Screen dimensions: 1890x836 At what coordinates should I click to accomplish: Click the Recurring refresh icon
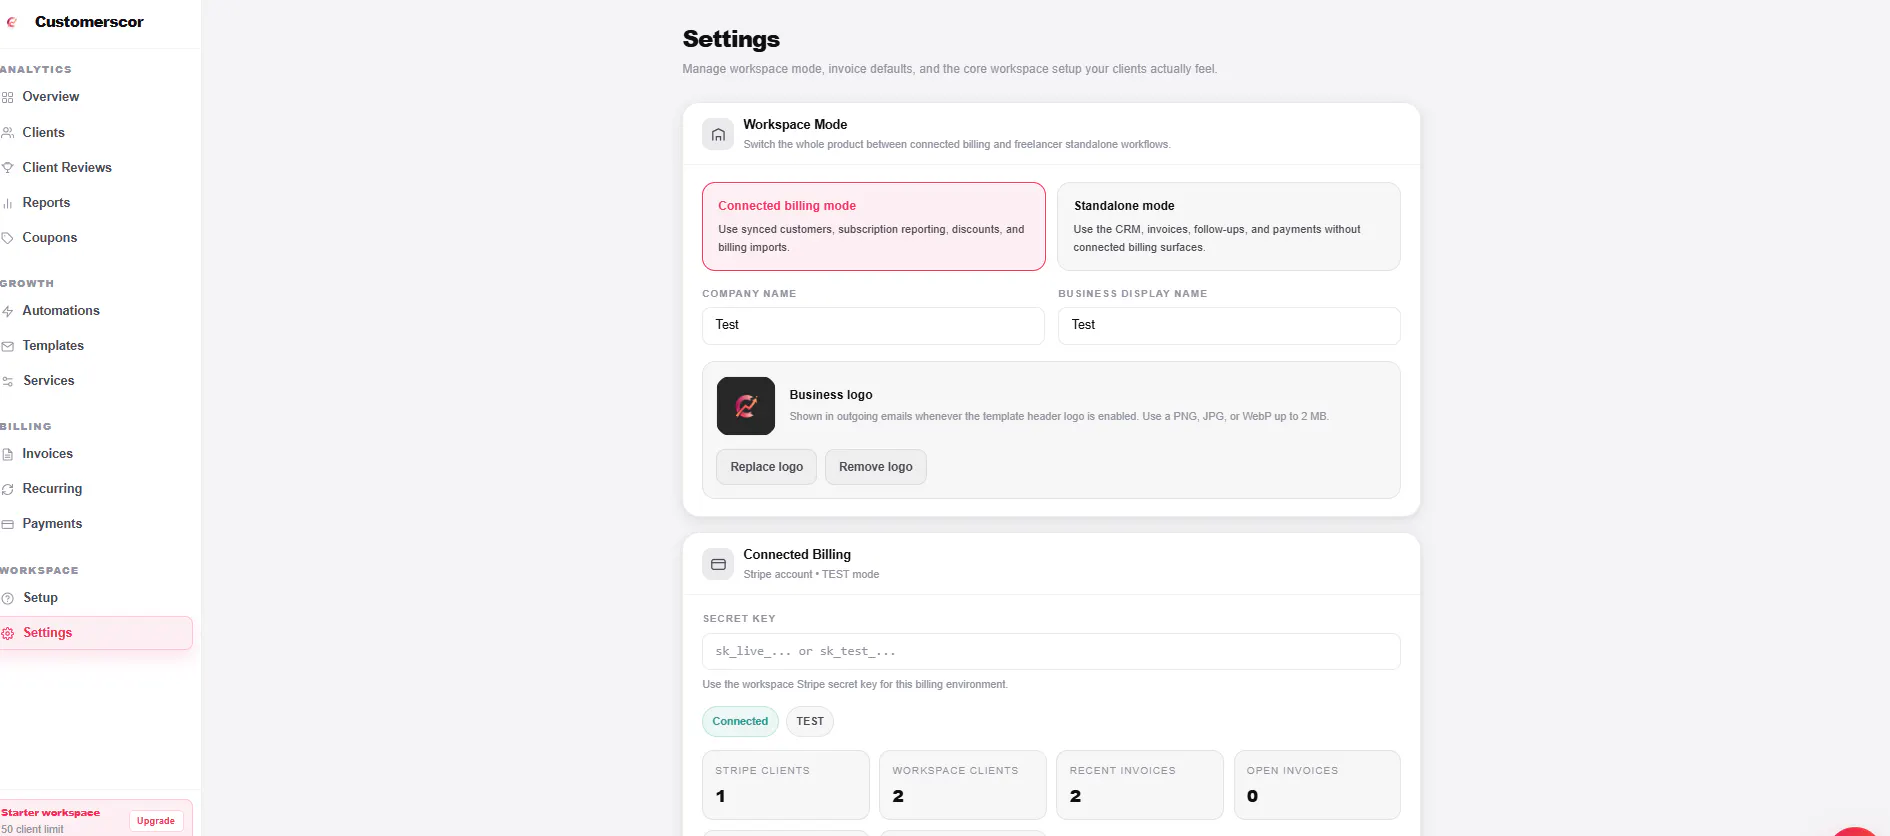pos(8,489)
